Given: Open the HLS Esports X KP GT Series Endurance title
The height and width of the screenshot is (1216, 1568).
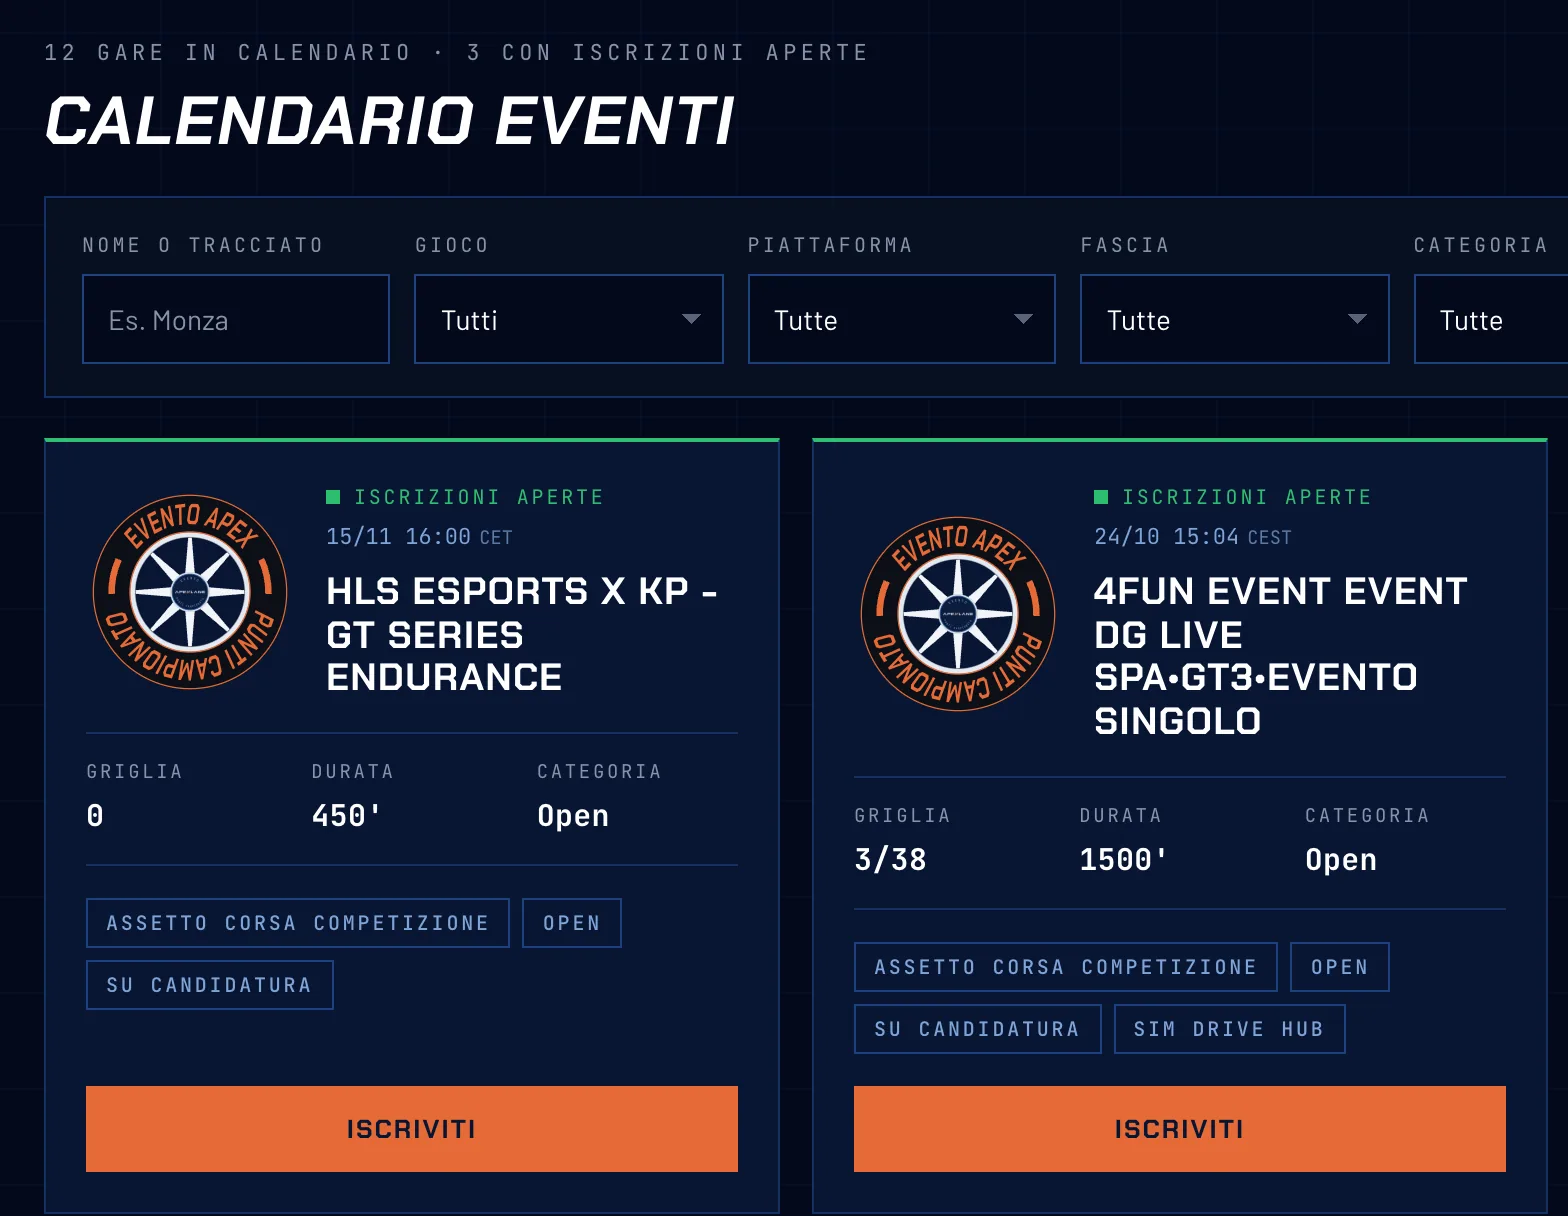Looking at the screenshot, I should 522,634.
